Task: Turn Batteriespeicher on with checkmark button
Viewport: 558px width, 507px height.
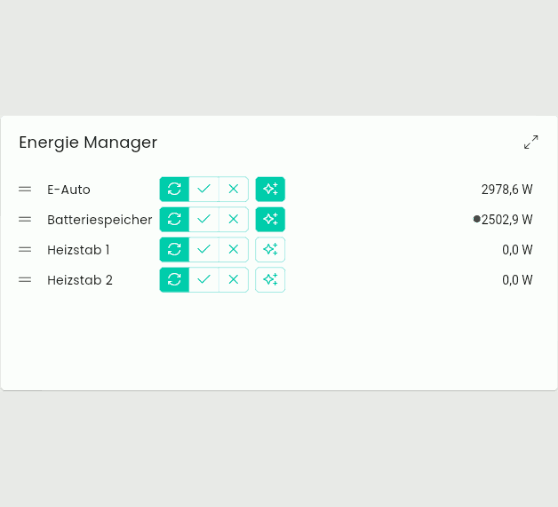Action: point(204,219)
